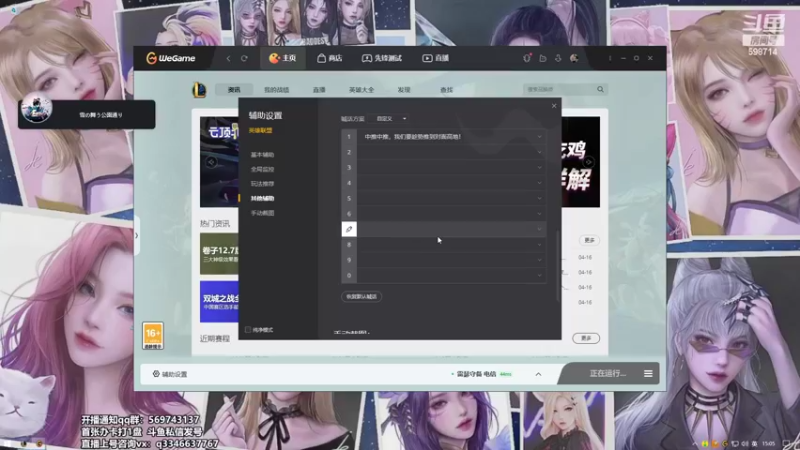Click the League of Legends game icon
This screenshot has width=800, height=450.
tap(199, 90)
